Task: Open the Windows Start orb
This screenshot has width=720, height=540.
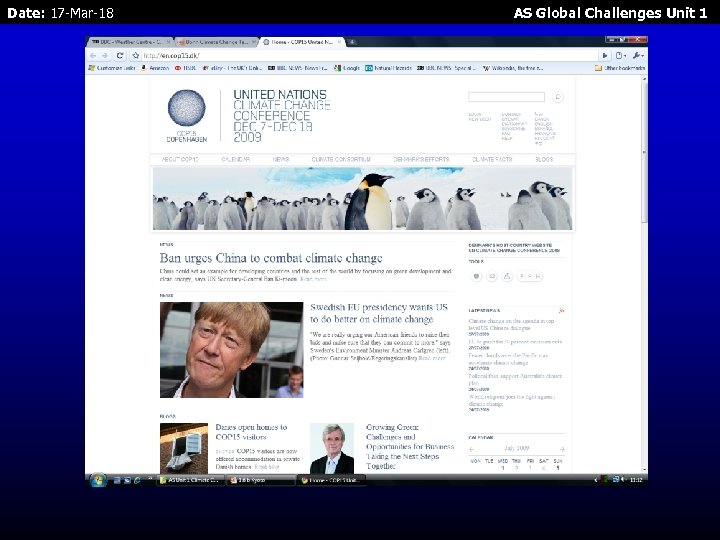Action: [x=98, y=480]
